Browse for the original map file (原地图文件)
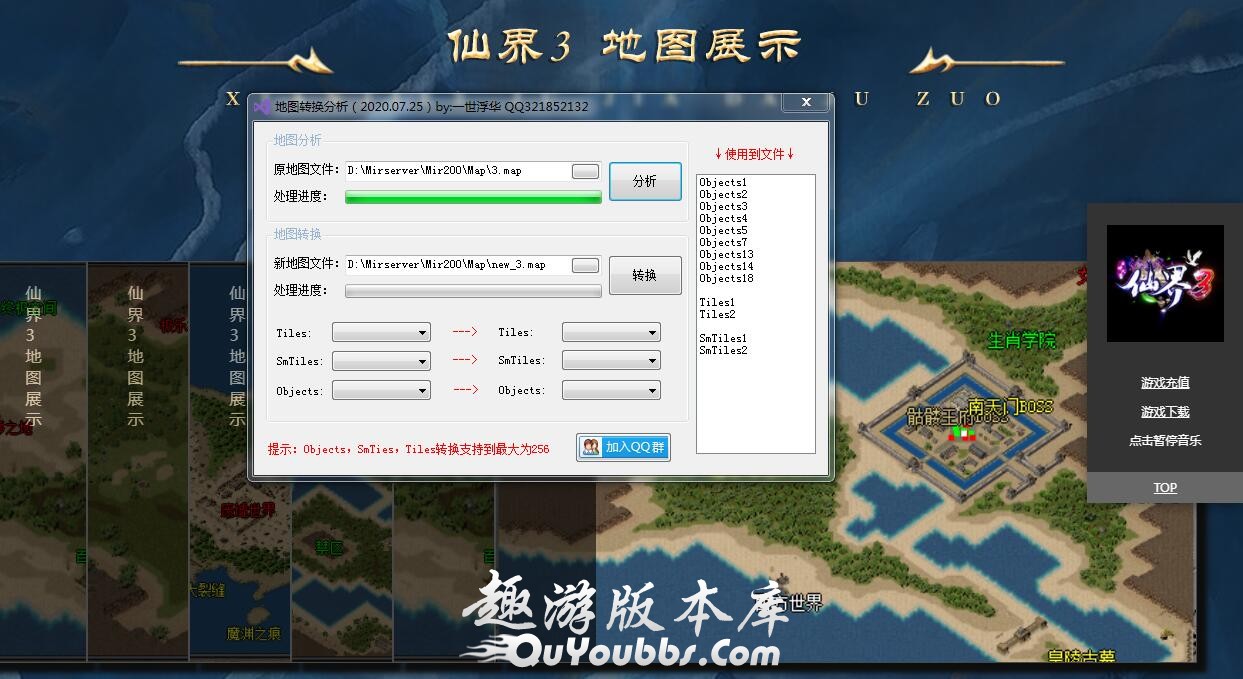Screen dimensions: 1243x679 585,171
